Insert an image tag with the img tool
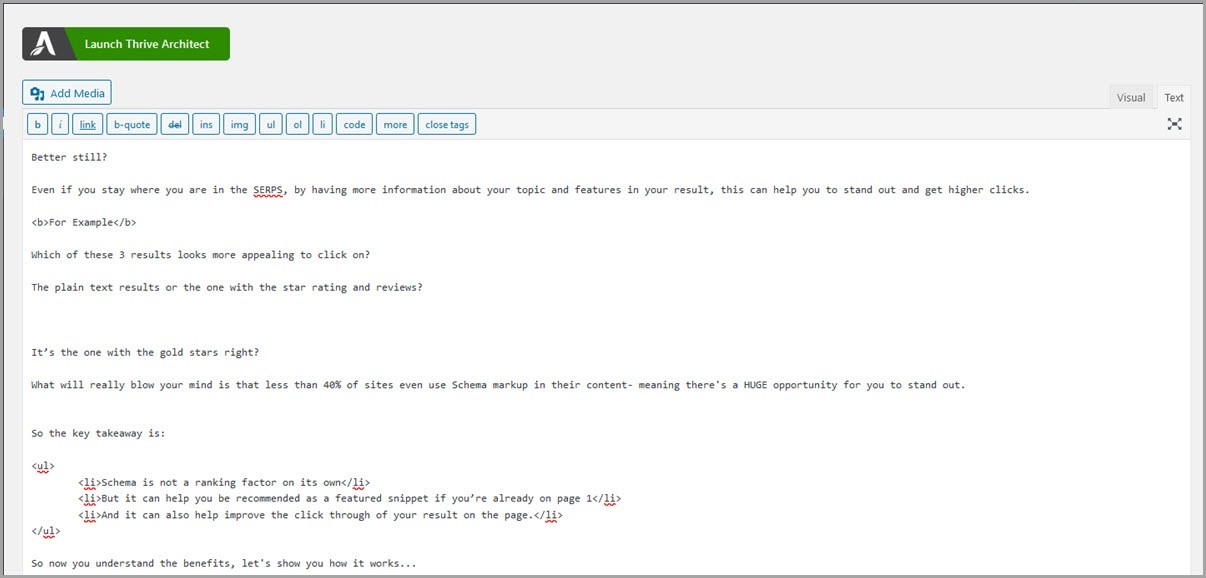 coord(239,124)
